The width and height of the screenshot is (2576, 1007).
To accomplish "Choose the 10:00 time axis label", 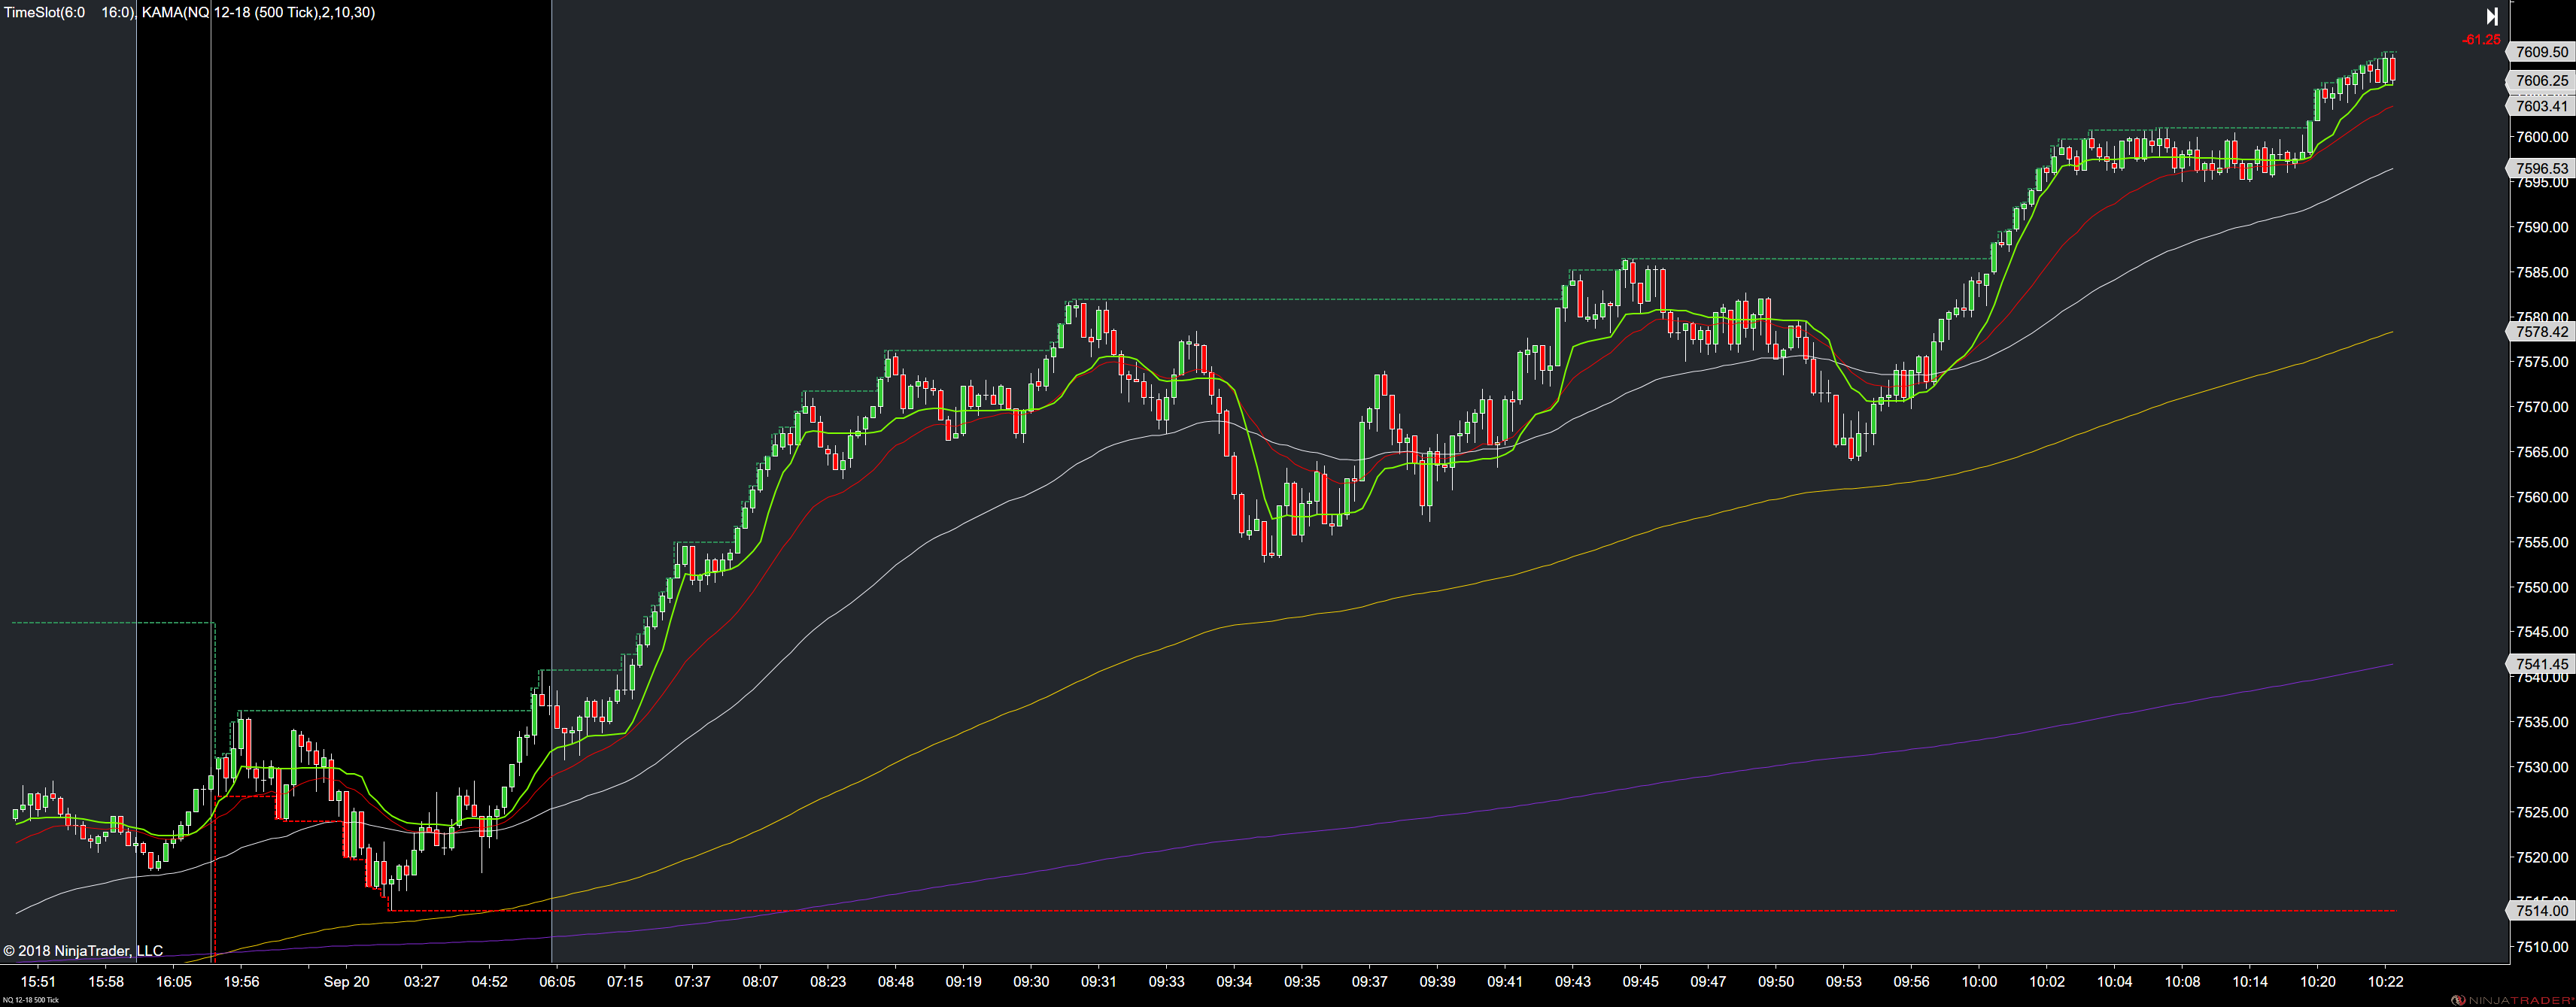I will [1979, 982].
